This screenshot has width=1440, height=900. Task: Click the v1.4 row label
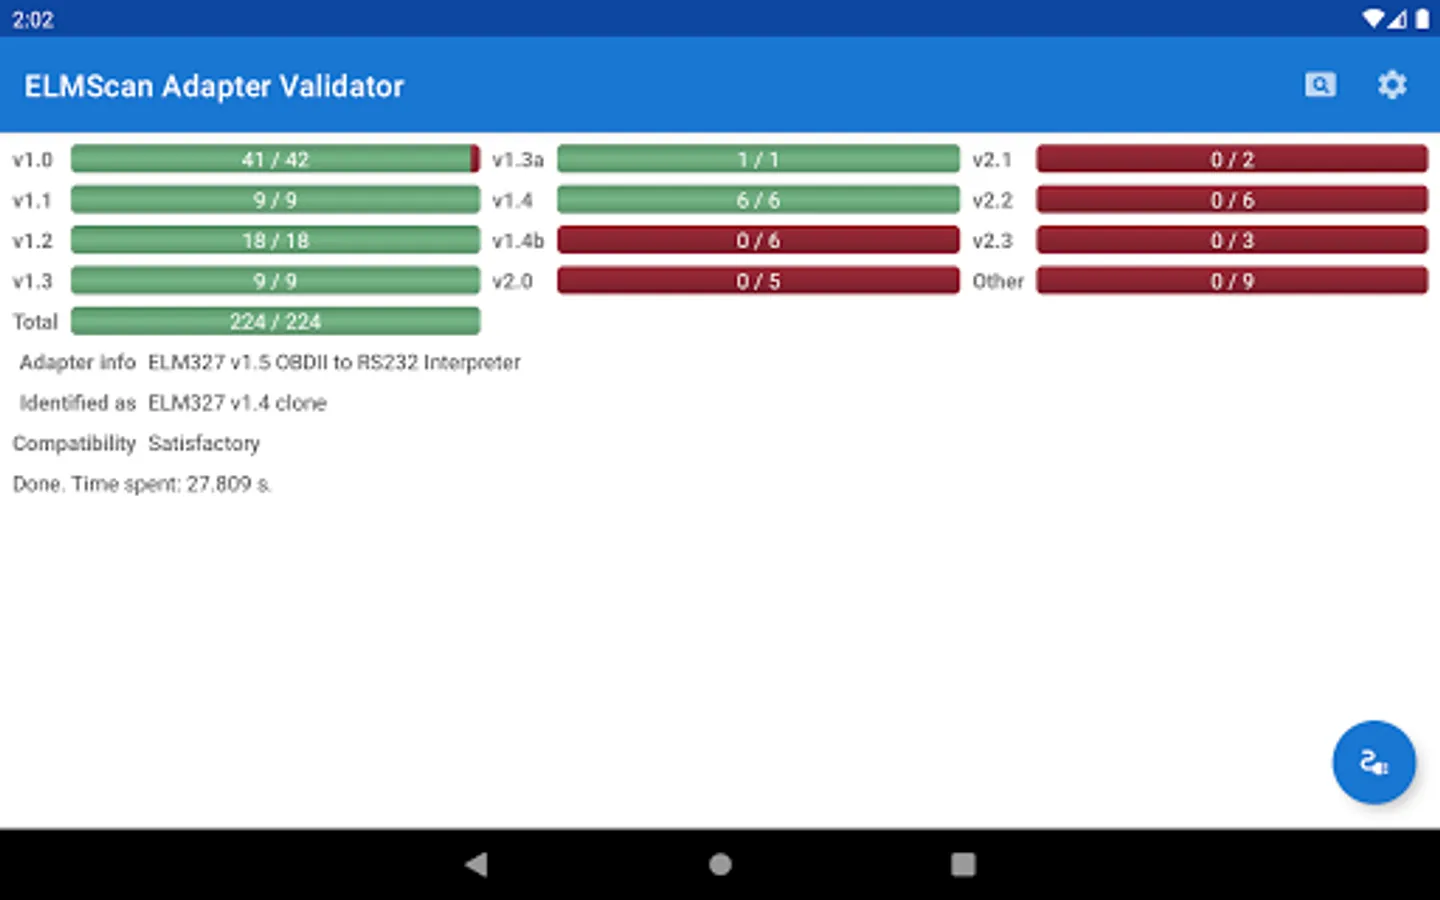(512, 201)
